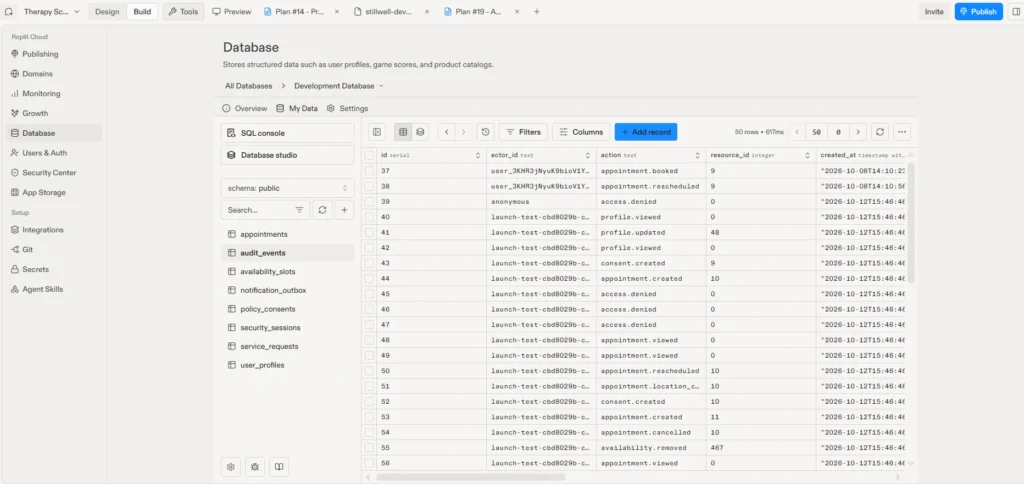This screenshot has height=484, width=1024.
Task: Open the Preview tab
Action: 232,12
